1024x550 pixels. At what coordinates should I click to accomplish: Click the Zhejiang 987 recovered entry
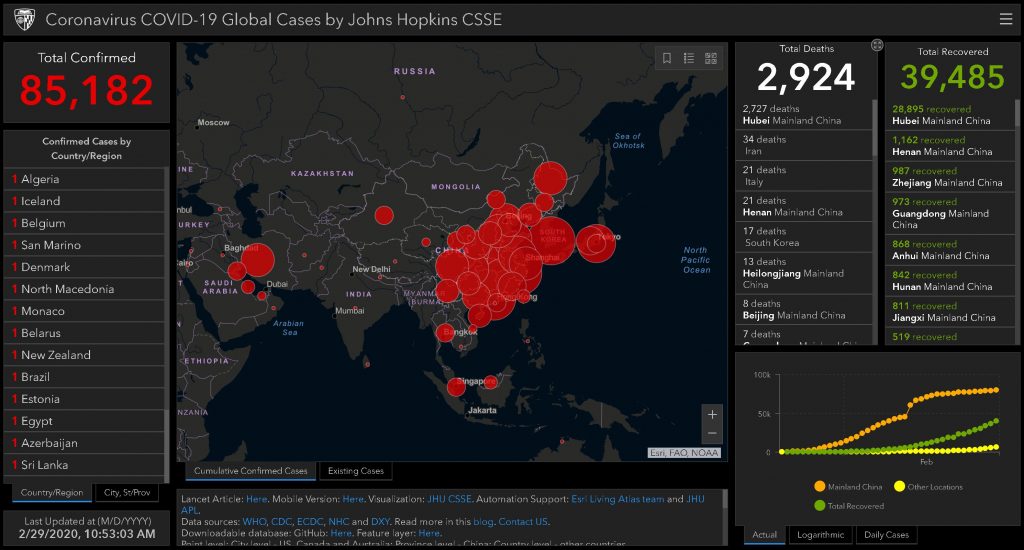950,177
